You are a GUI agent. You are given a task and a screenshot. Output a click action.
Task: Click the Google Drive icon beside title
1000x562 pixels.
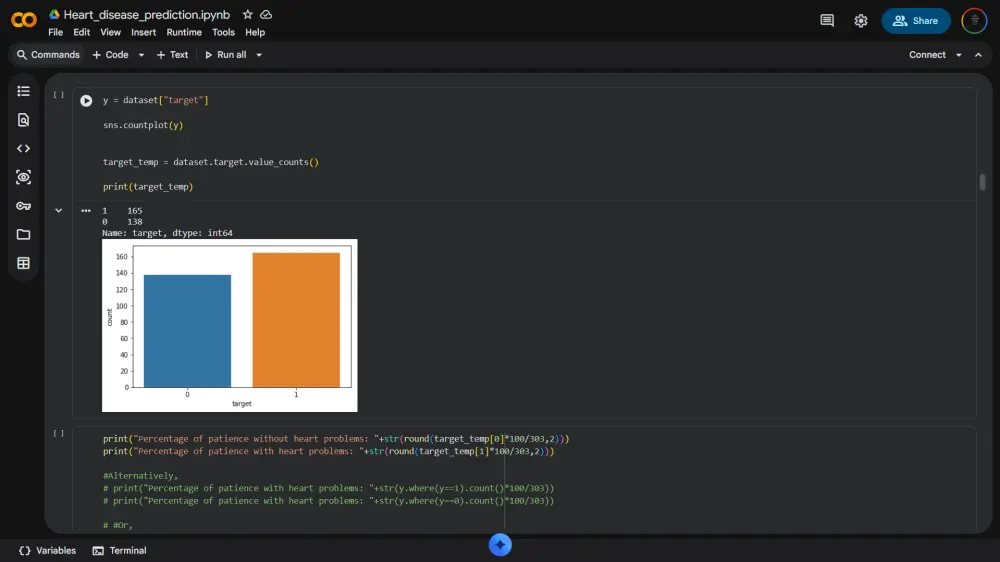coord(54,14)
